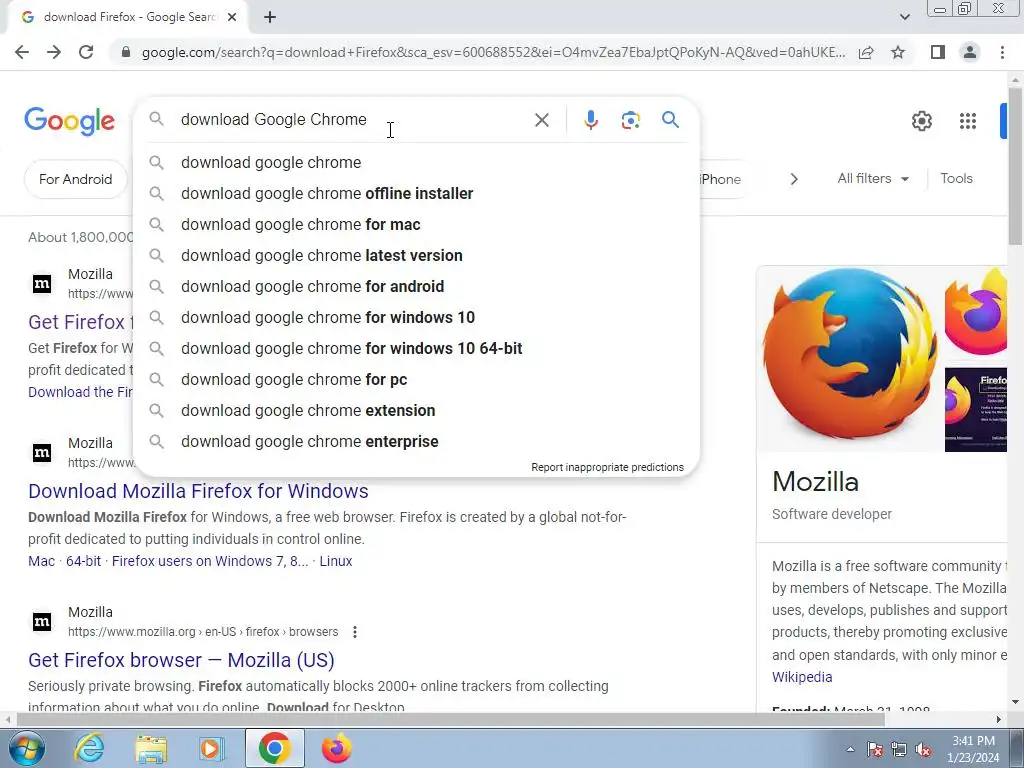
Task: Show more filter chips with arrow
Action: tap(794, 179)
